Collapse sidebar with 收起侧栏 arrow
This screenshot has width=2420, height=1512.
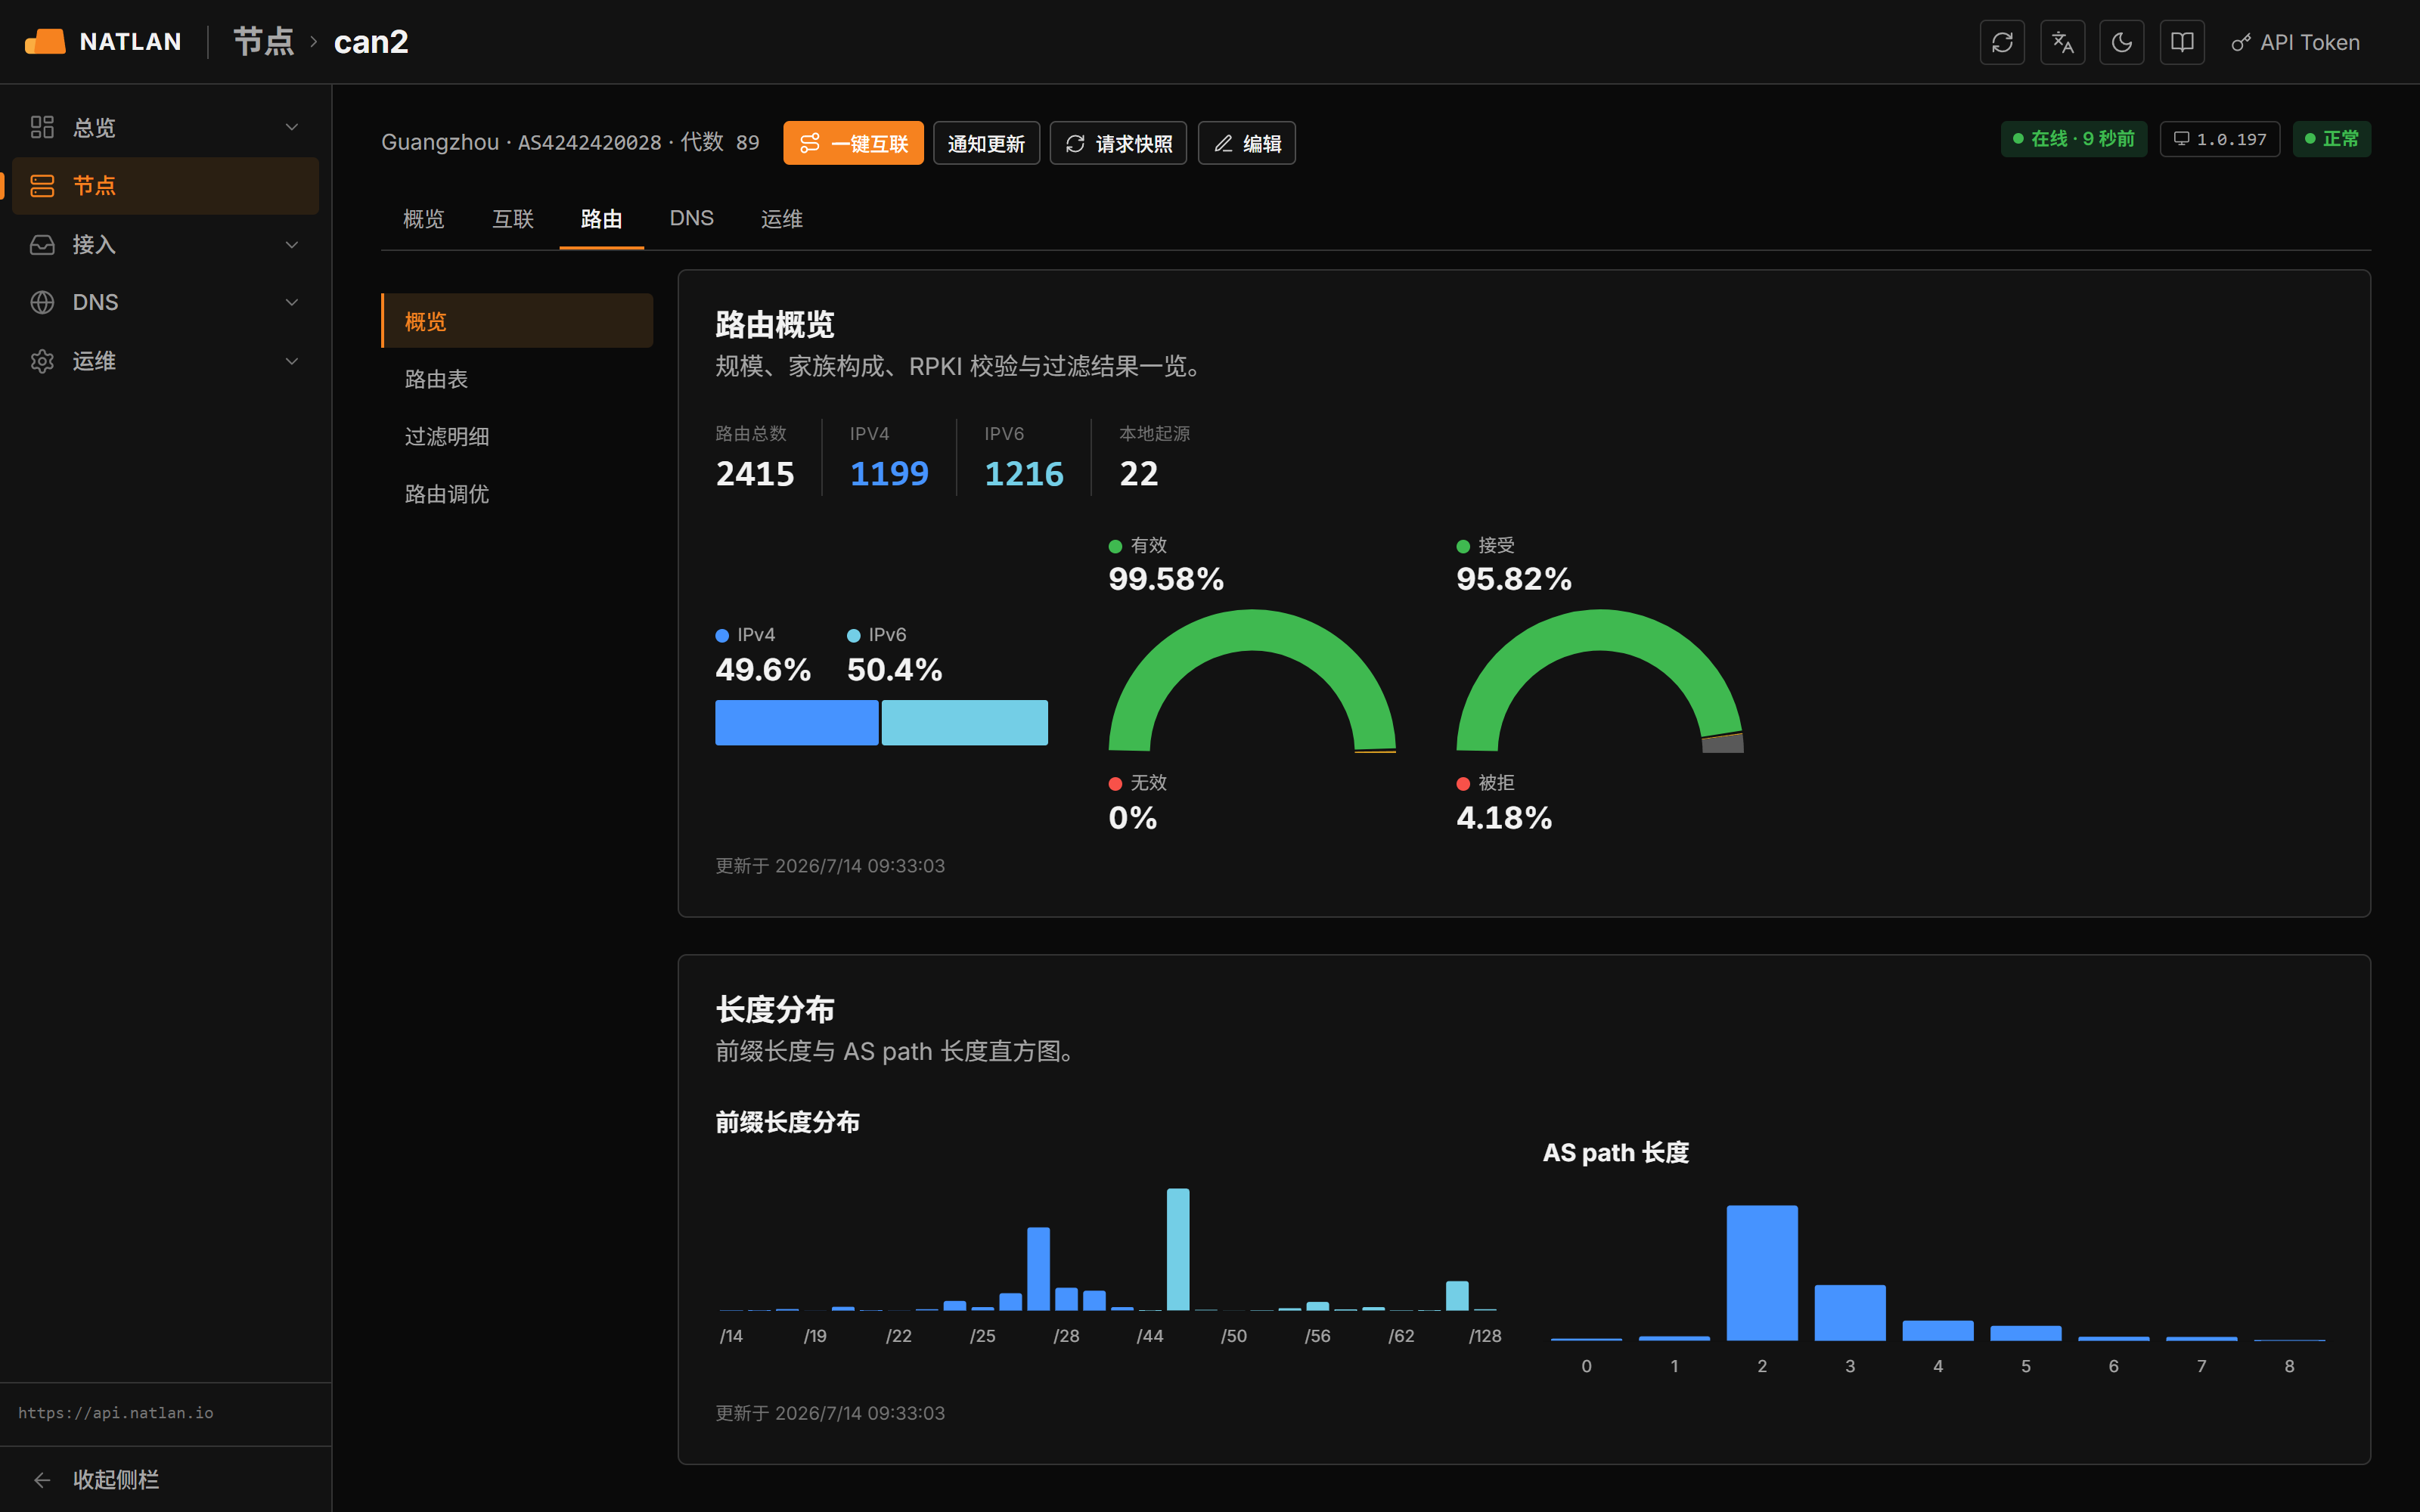pos(42,1480)
